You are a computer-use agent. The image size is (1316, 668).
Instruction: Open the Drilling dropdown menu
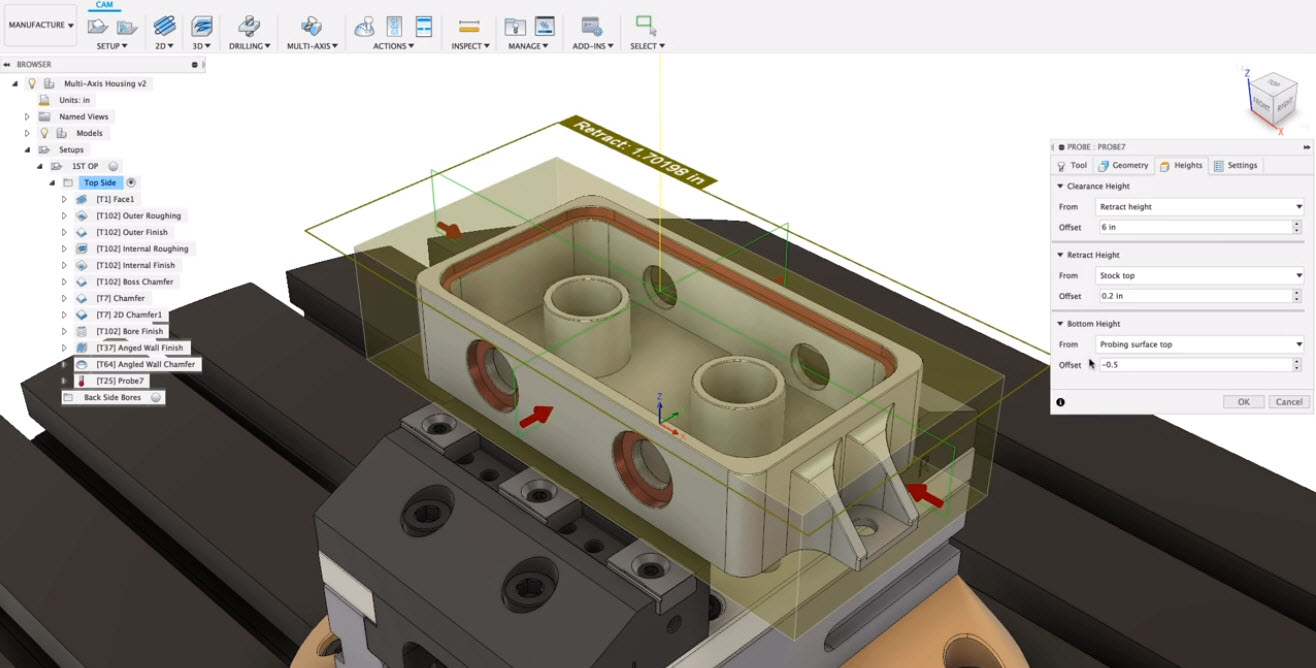pos(249,46)
